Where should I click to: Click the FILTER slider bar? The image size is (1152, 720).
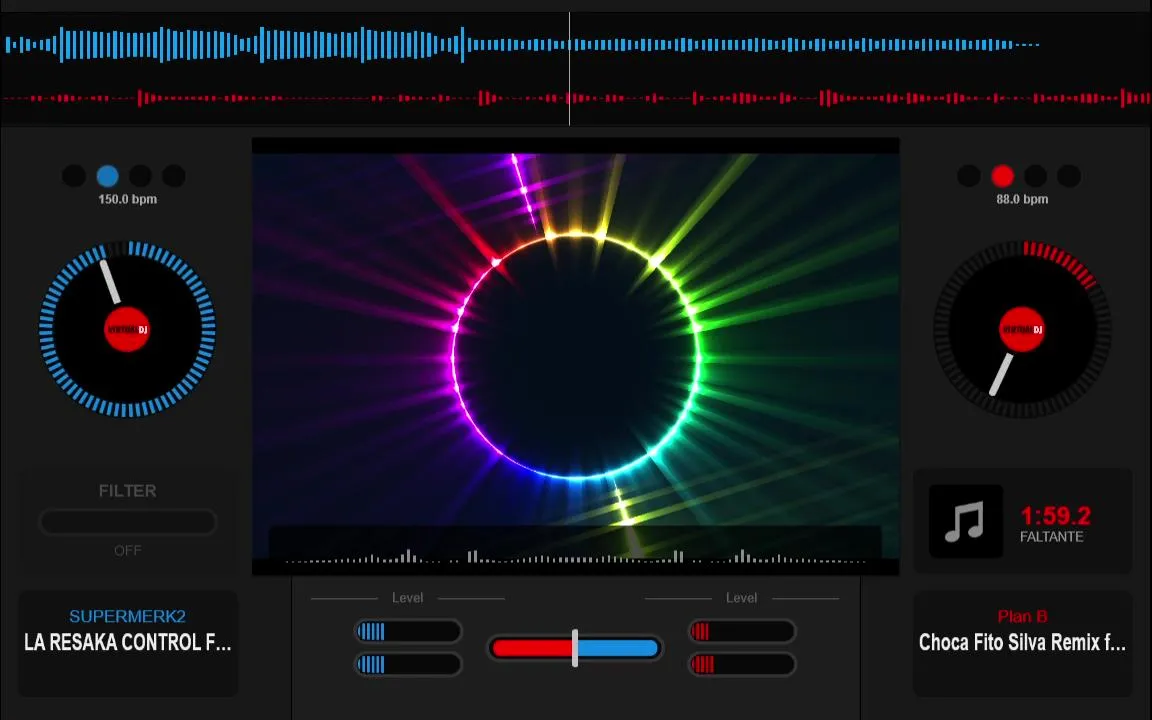click(128, 522)
